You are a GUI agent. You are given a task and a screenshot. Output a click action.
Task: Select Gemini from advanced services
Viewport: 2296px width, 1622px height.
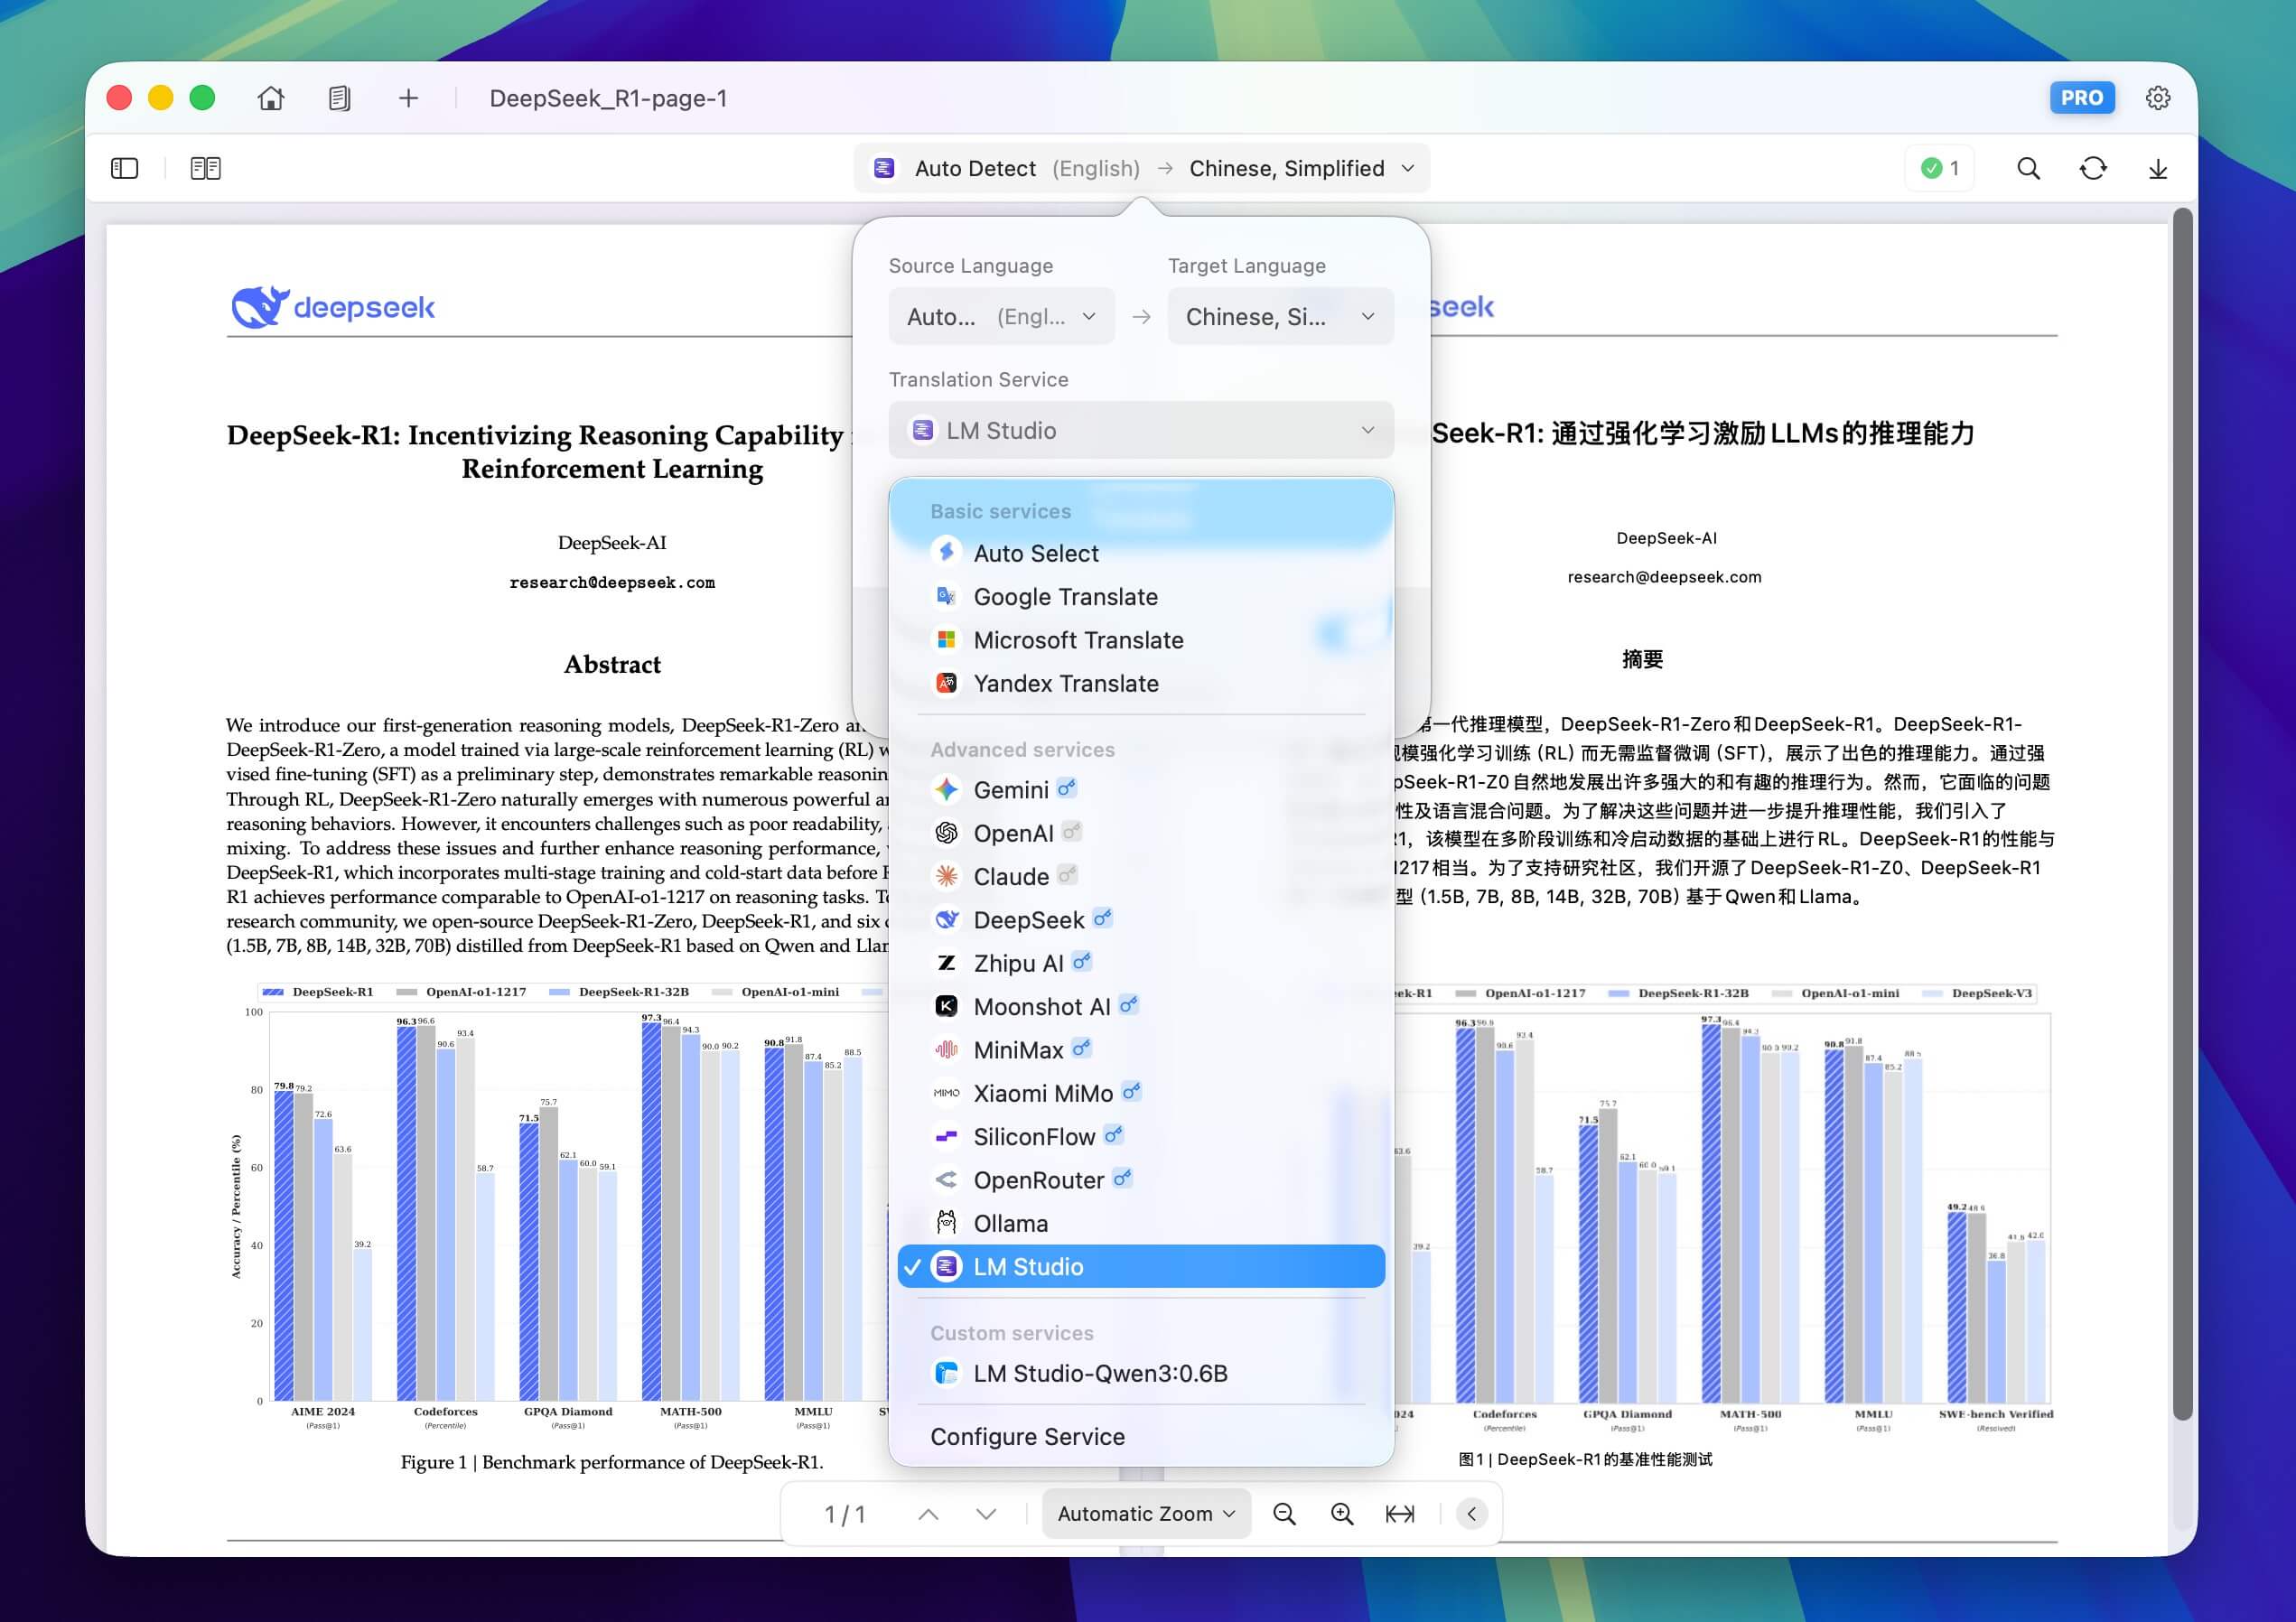click(x=1141, y=790)
